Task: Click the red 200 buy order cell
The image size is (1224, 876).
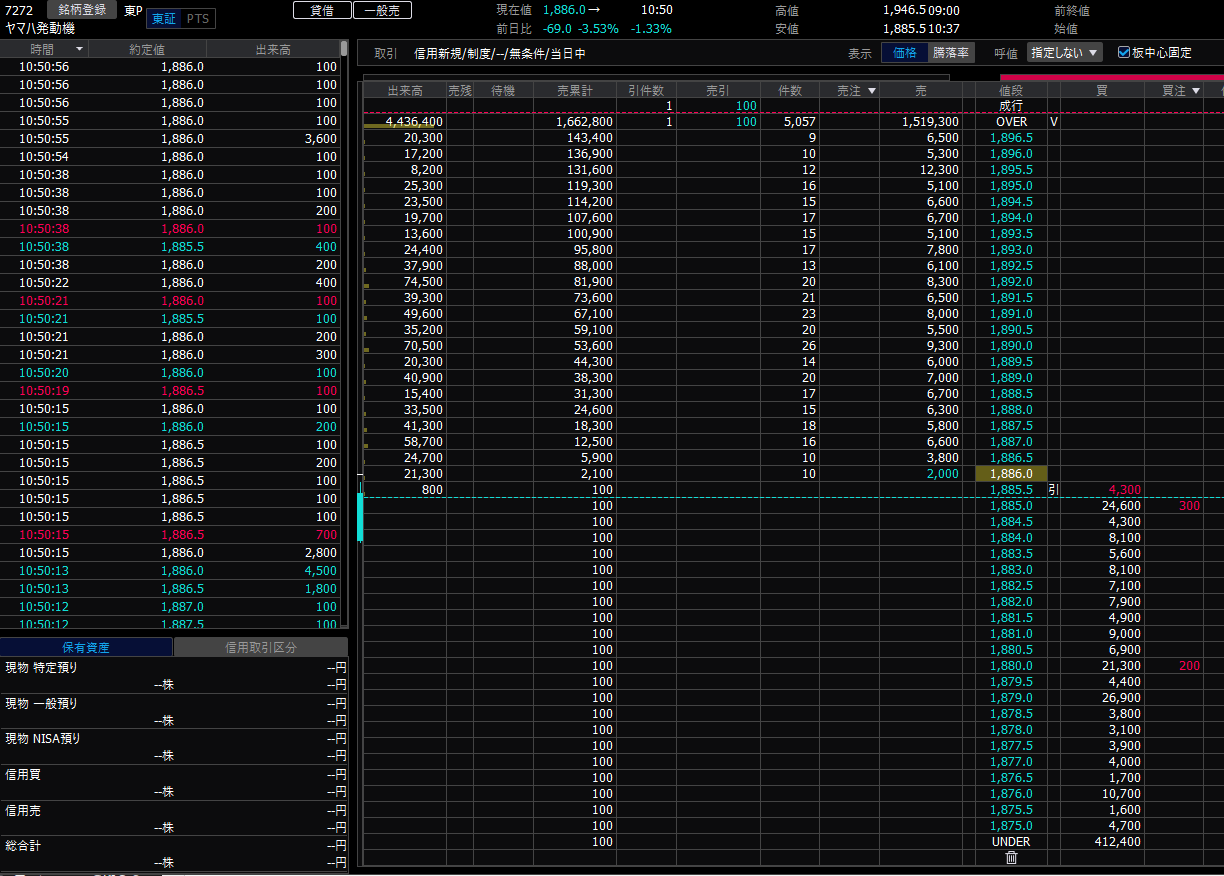Action: pos(1189,666)
